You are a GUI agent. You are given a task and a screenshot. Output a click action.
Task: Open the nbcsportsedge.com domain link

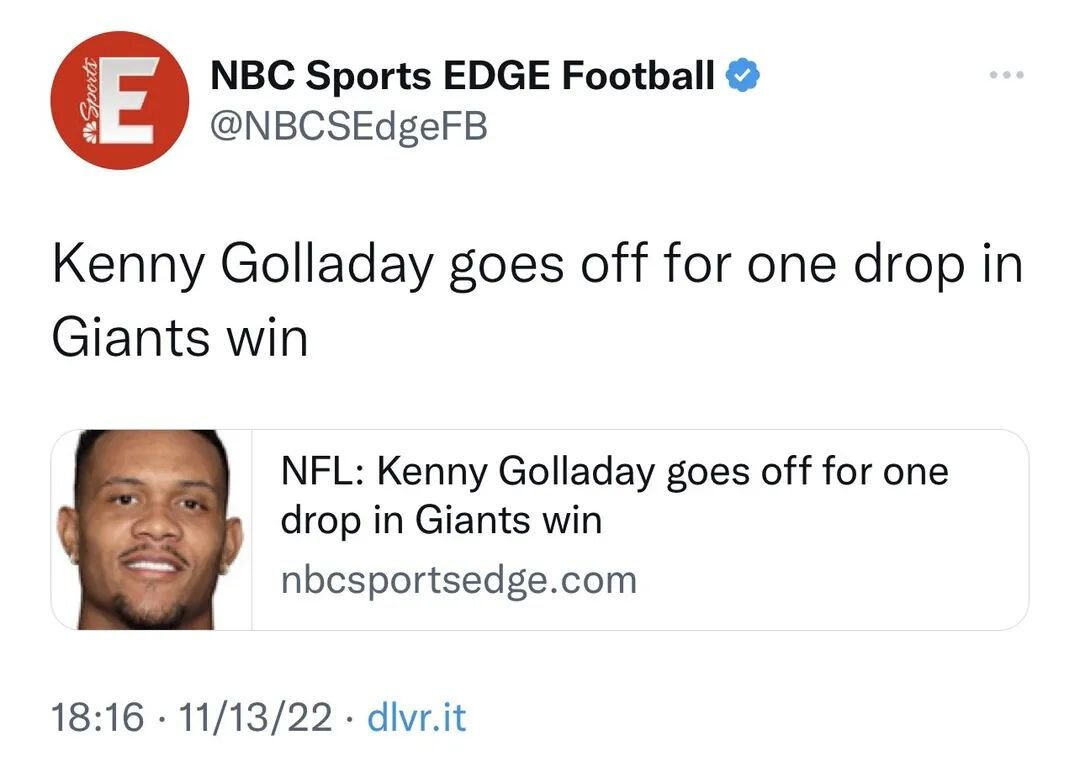[458, 580]
